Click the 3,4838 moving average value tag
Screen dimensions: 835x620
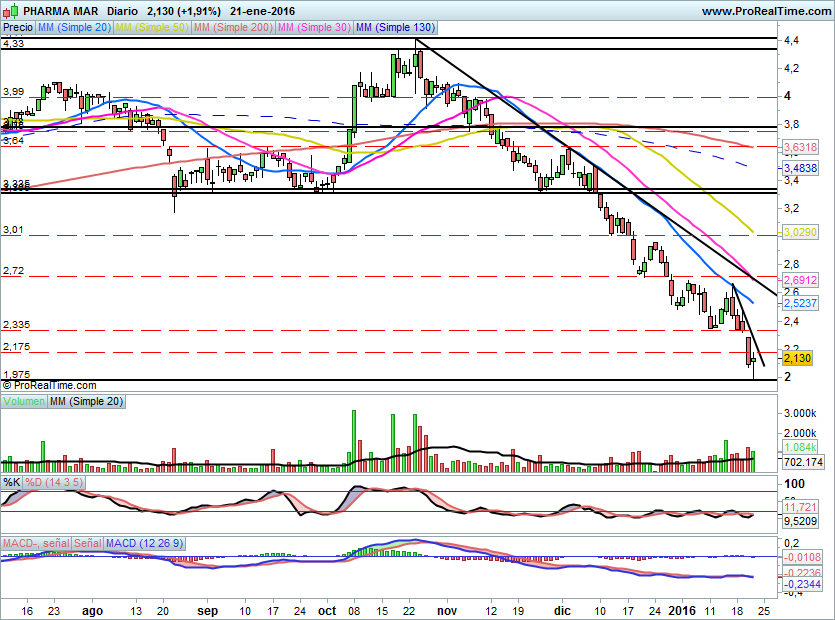pyautogui.click(x=800, y=168)
